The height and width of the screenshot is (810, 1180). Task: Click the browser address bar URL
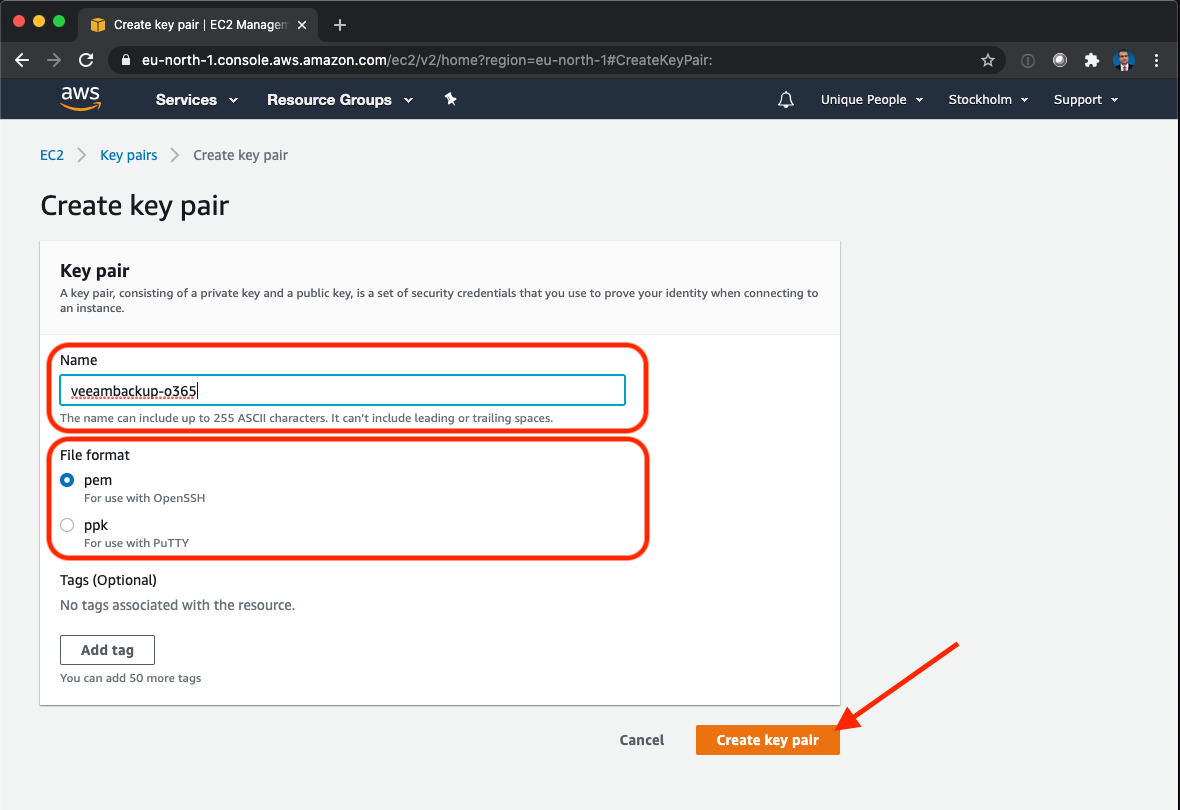point(427,60)
